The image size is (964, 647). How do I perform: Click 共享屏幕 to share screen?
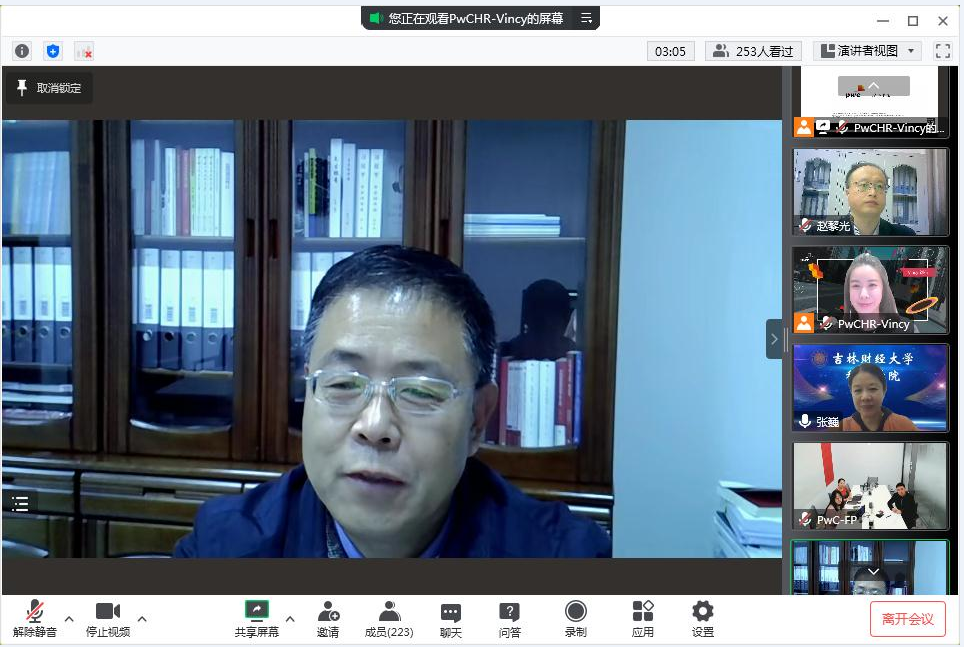(257, 618)
